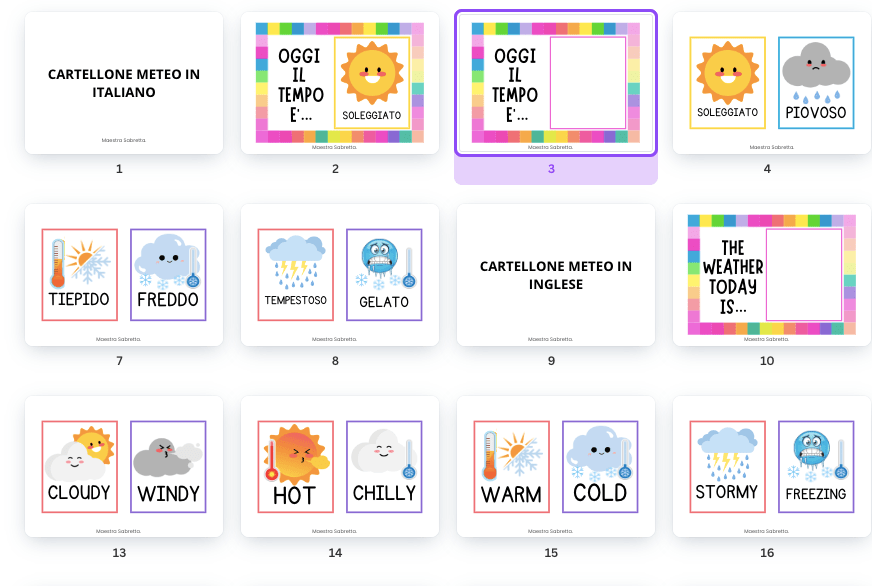This screenshot has width=872, height=586.
Task: Click the page number 14 label
Action: (335, 553)
